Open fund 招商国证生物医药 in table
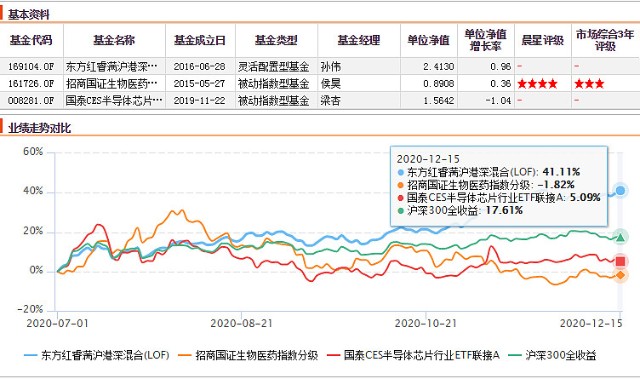Viewport: 640px width, 379px height. (111, 84)
